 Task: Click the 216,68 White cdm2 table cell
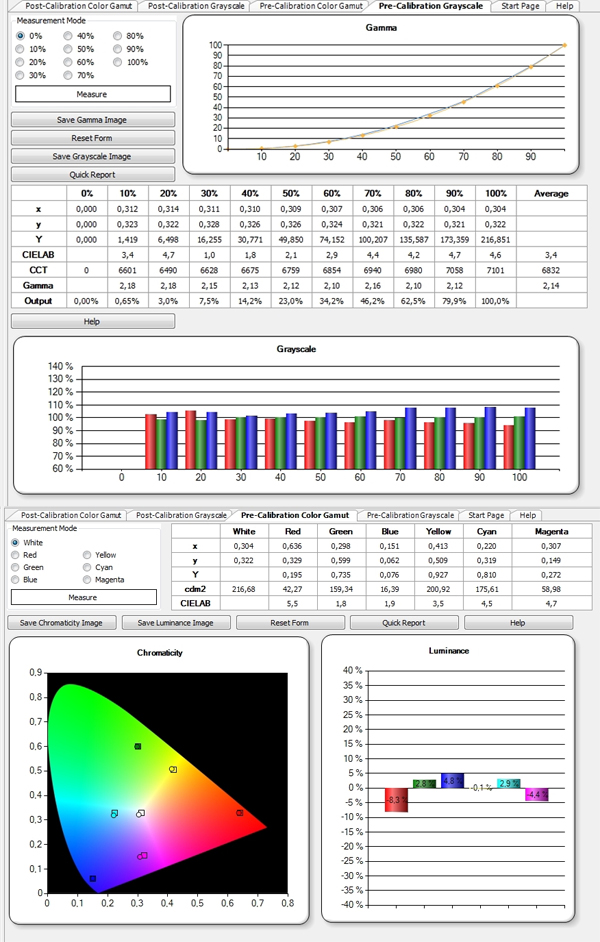coord(243,589)
